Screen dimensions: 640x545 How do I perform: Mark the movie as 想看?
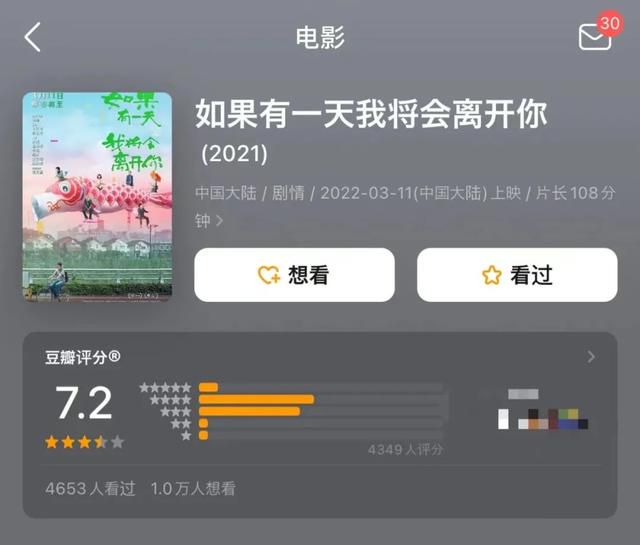point(294,275)
